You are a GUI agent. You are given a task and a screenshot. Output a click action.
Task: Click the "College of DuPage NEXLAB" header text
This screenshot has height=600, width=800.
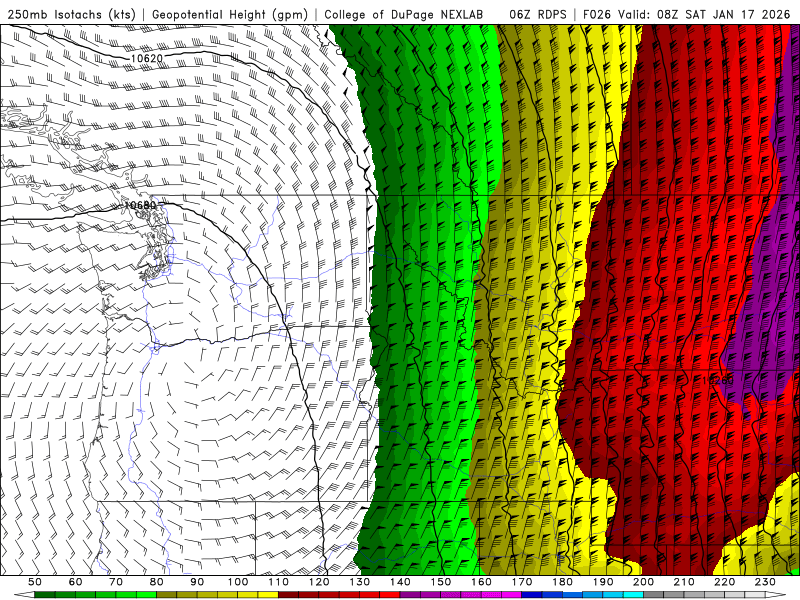tap(403, 14)
